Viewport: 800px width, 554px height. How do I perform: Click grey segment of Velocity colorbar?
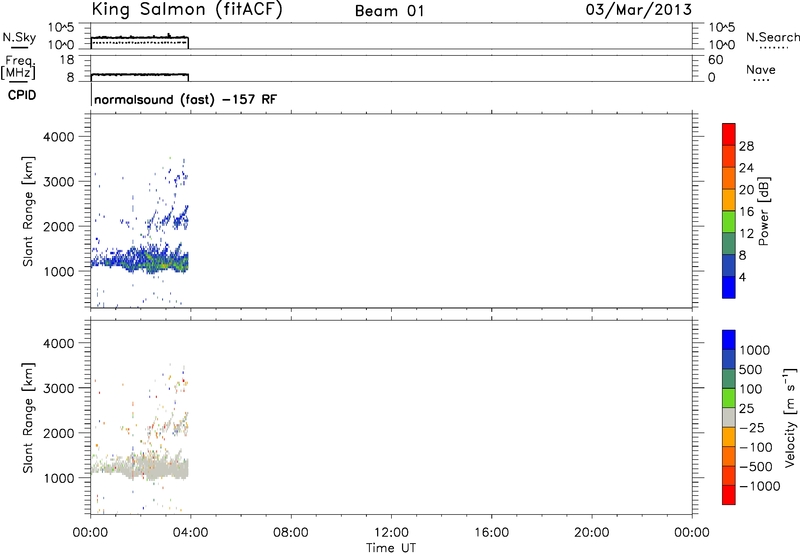[729, 417]
